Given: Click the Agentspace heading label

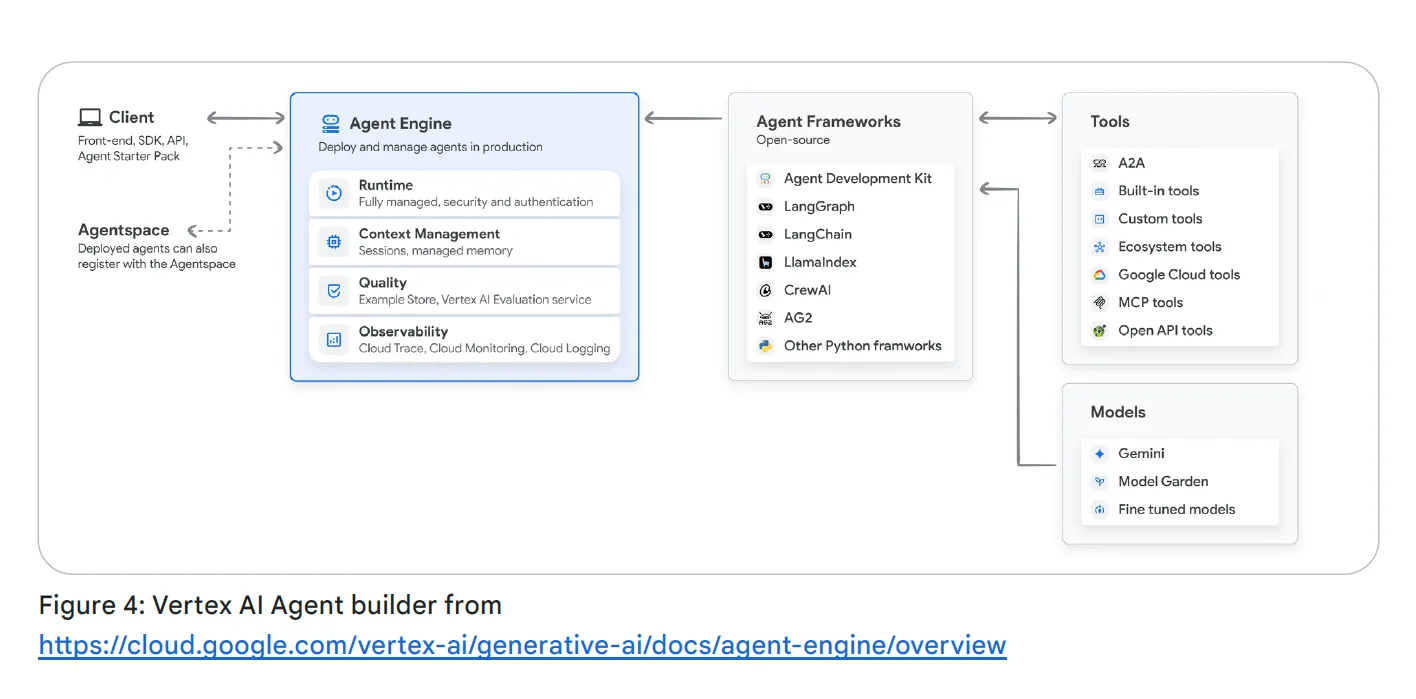Looking at the screenshot, I should coord(124,230).
